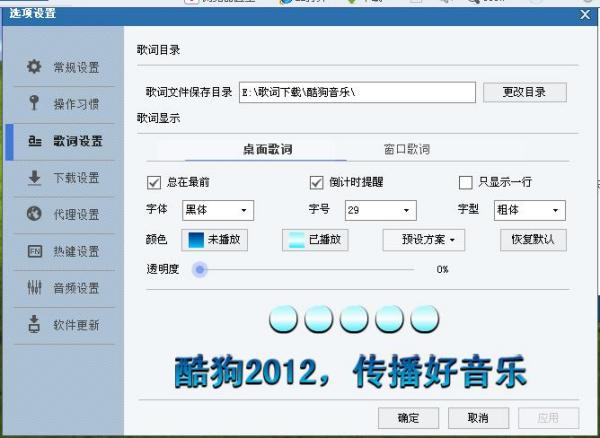Go to 下载设置 section
Viewport: 600px width, 438px height.
[x=64, y=178]
